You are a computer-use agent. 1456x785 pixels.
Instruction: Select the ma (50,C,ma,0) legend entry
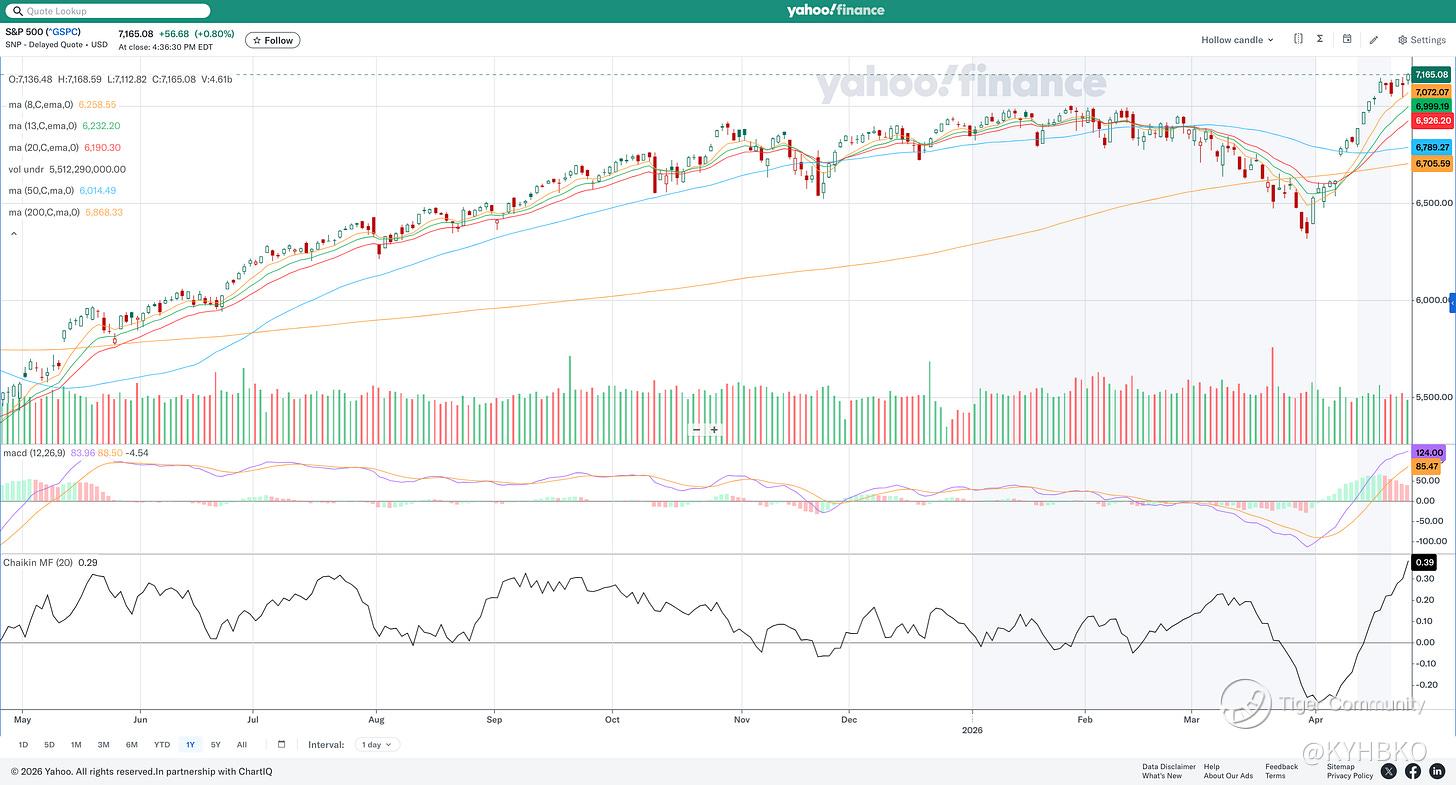62,190
